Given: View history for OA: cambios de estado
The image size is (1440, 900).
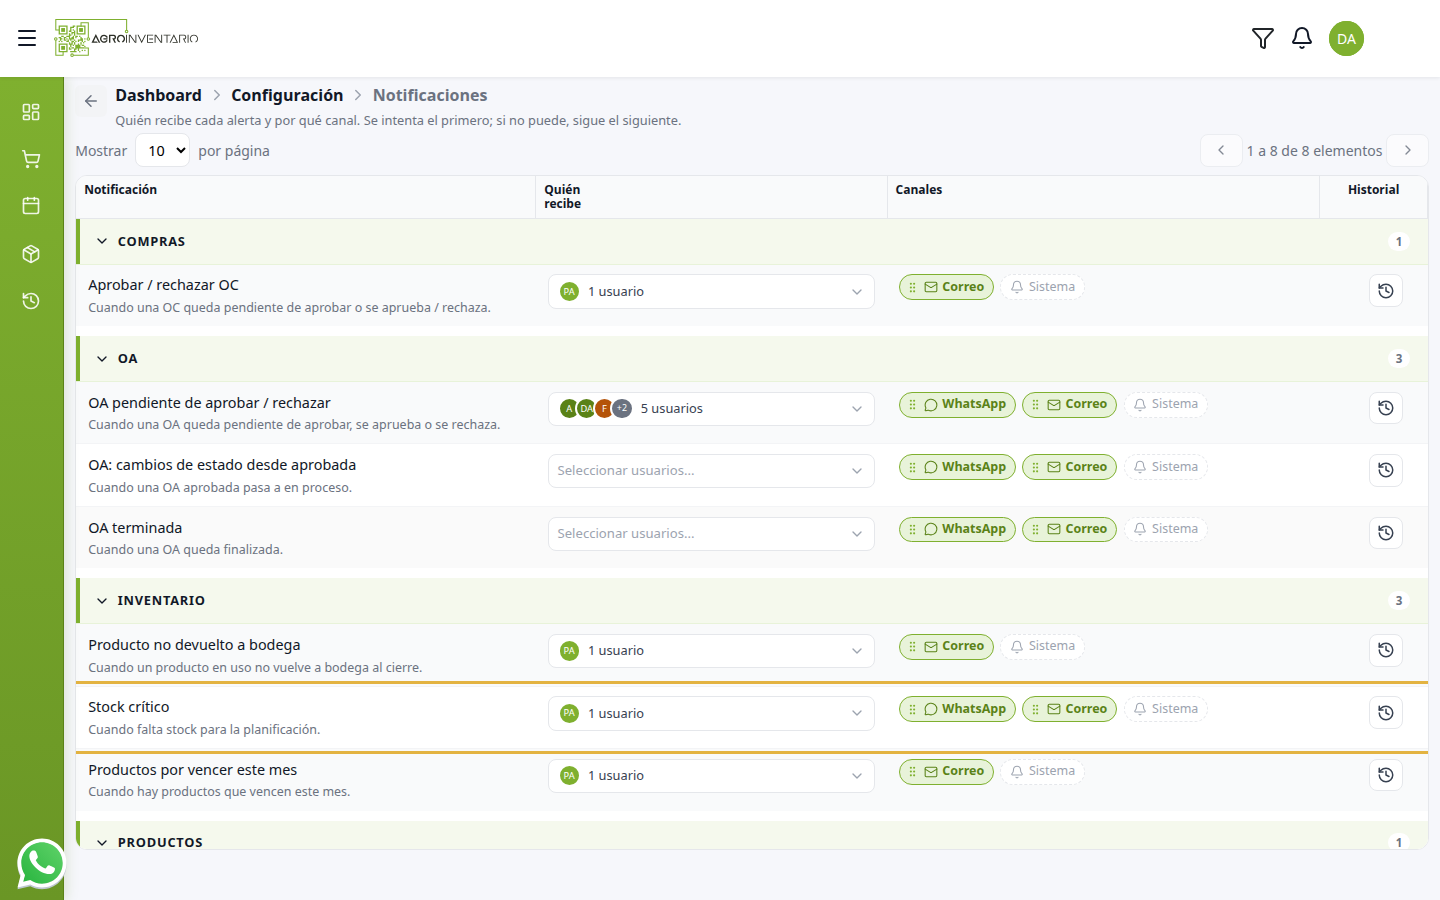Looking at the screenshot, I should [1385, 470].
